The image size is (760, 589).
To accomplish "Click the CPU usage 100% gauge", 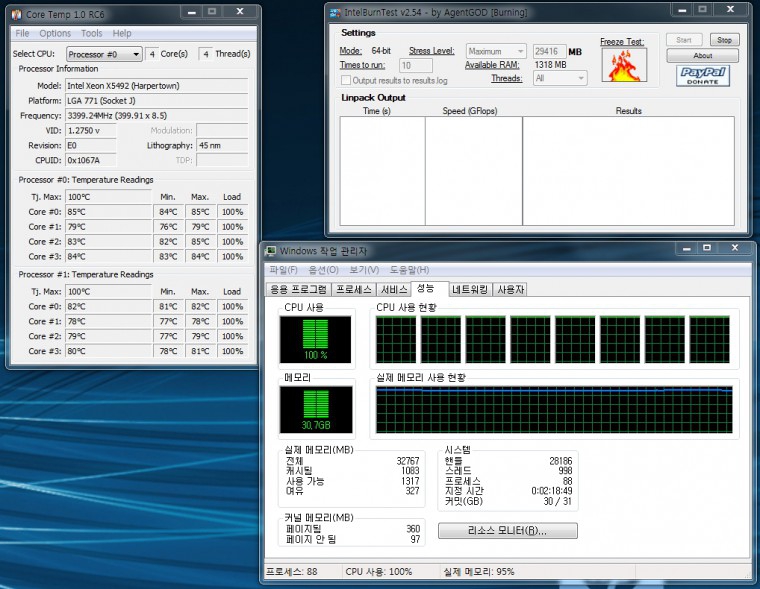I will pos(315,339).
